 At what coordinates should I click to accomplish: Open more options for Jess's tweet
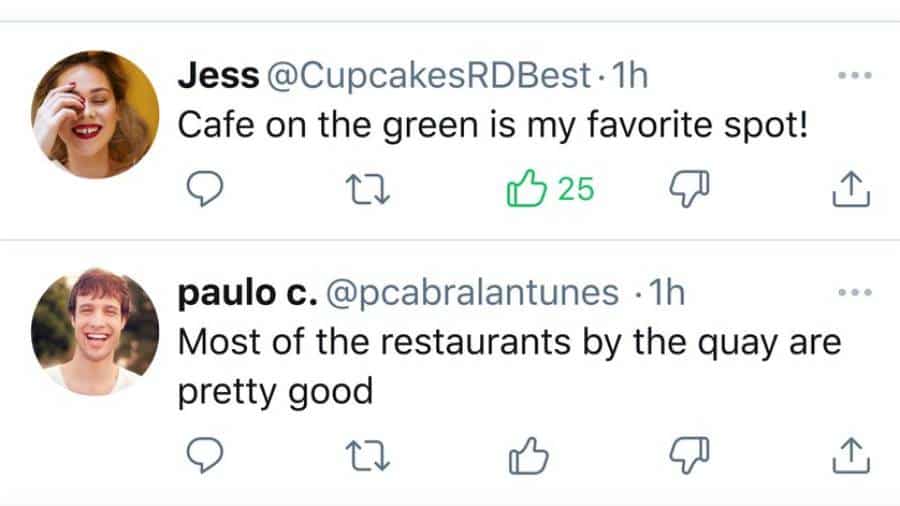click(x=856, y=76)
